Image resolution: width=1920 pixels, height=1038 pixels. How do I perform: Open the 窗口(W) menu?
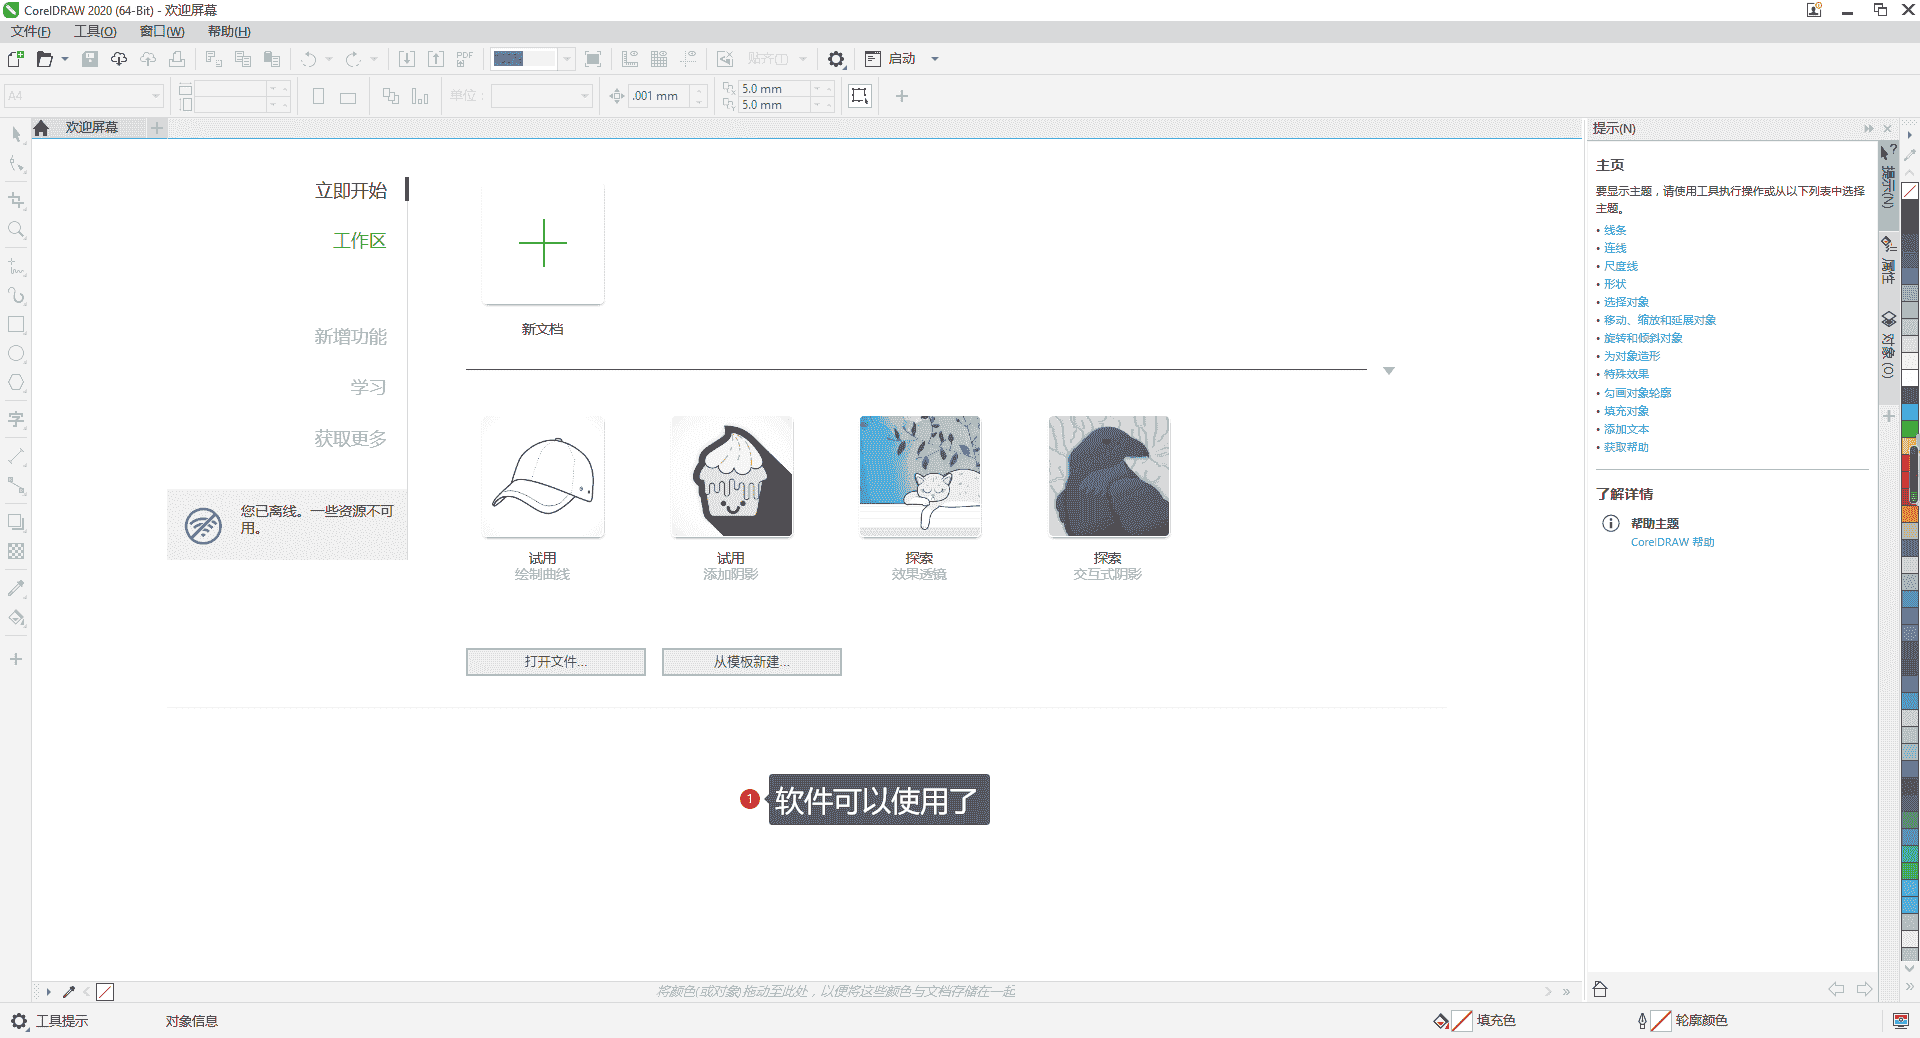(x=162, y=32)
